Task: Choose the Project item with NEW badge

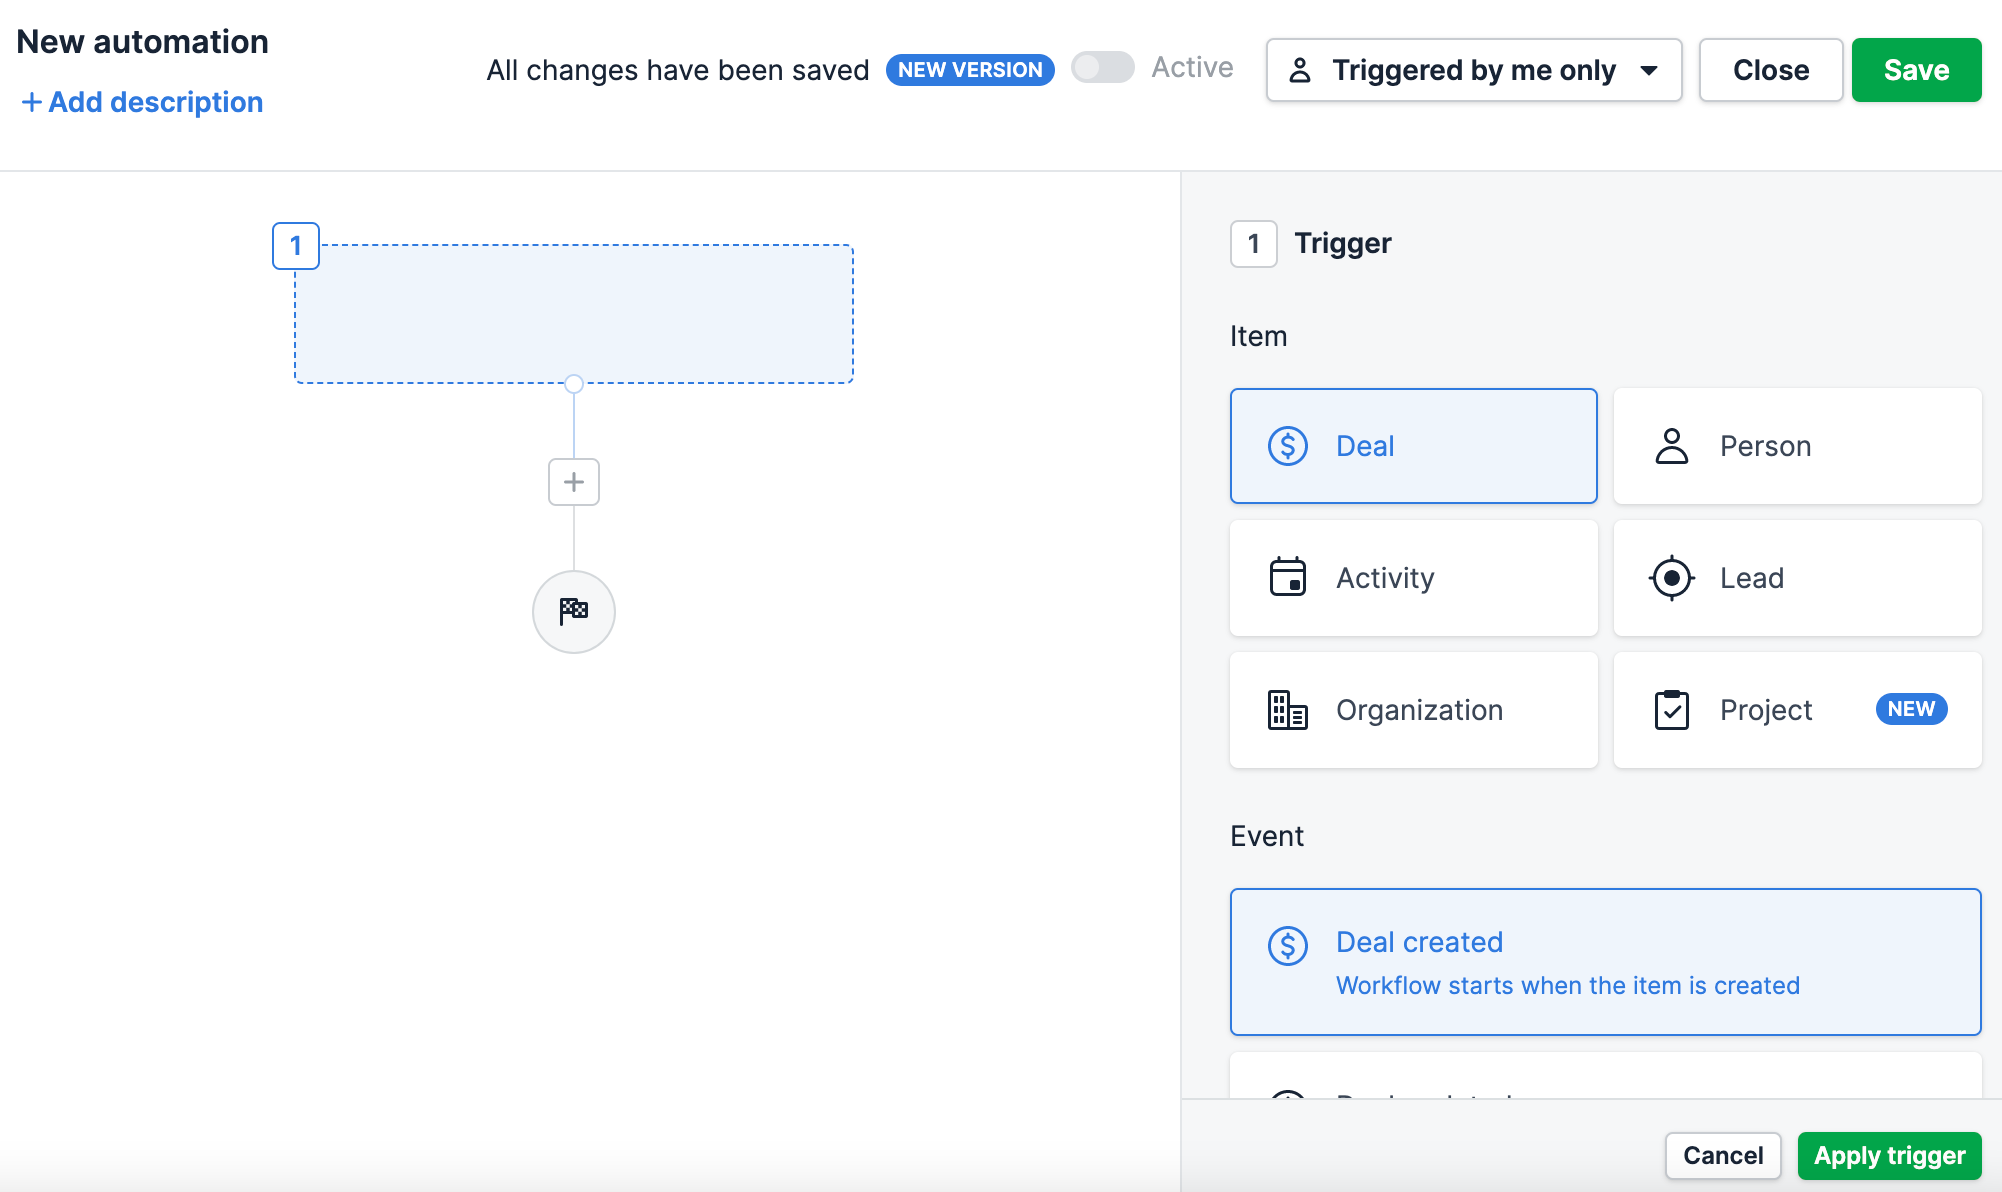Action: point(1797,710)
